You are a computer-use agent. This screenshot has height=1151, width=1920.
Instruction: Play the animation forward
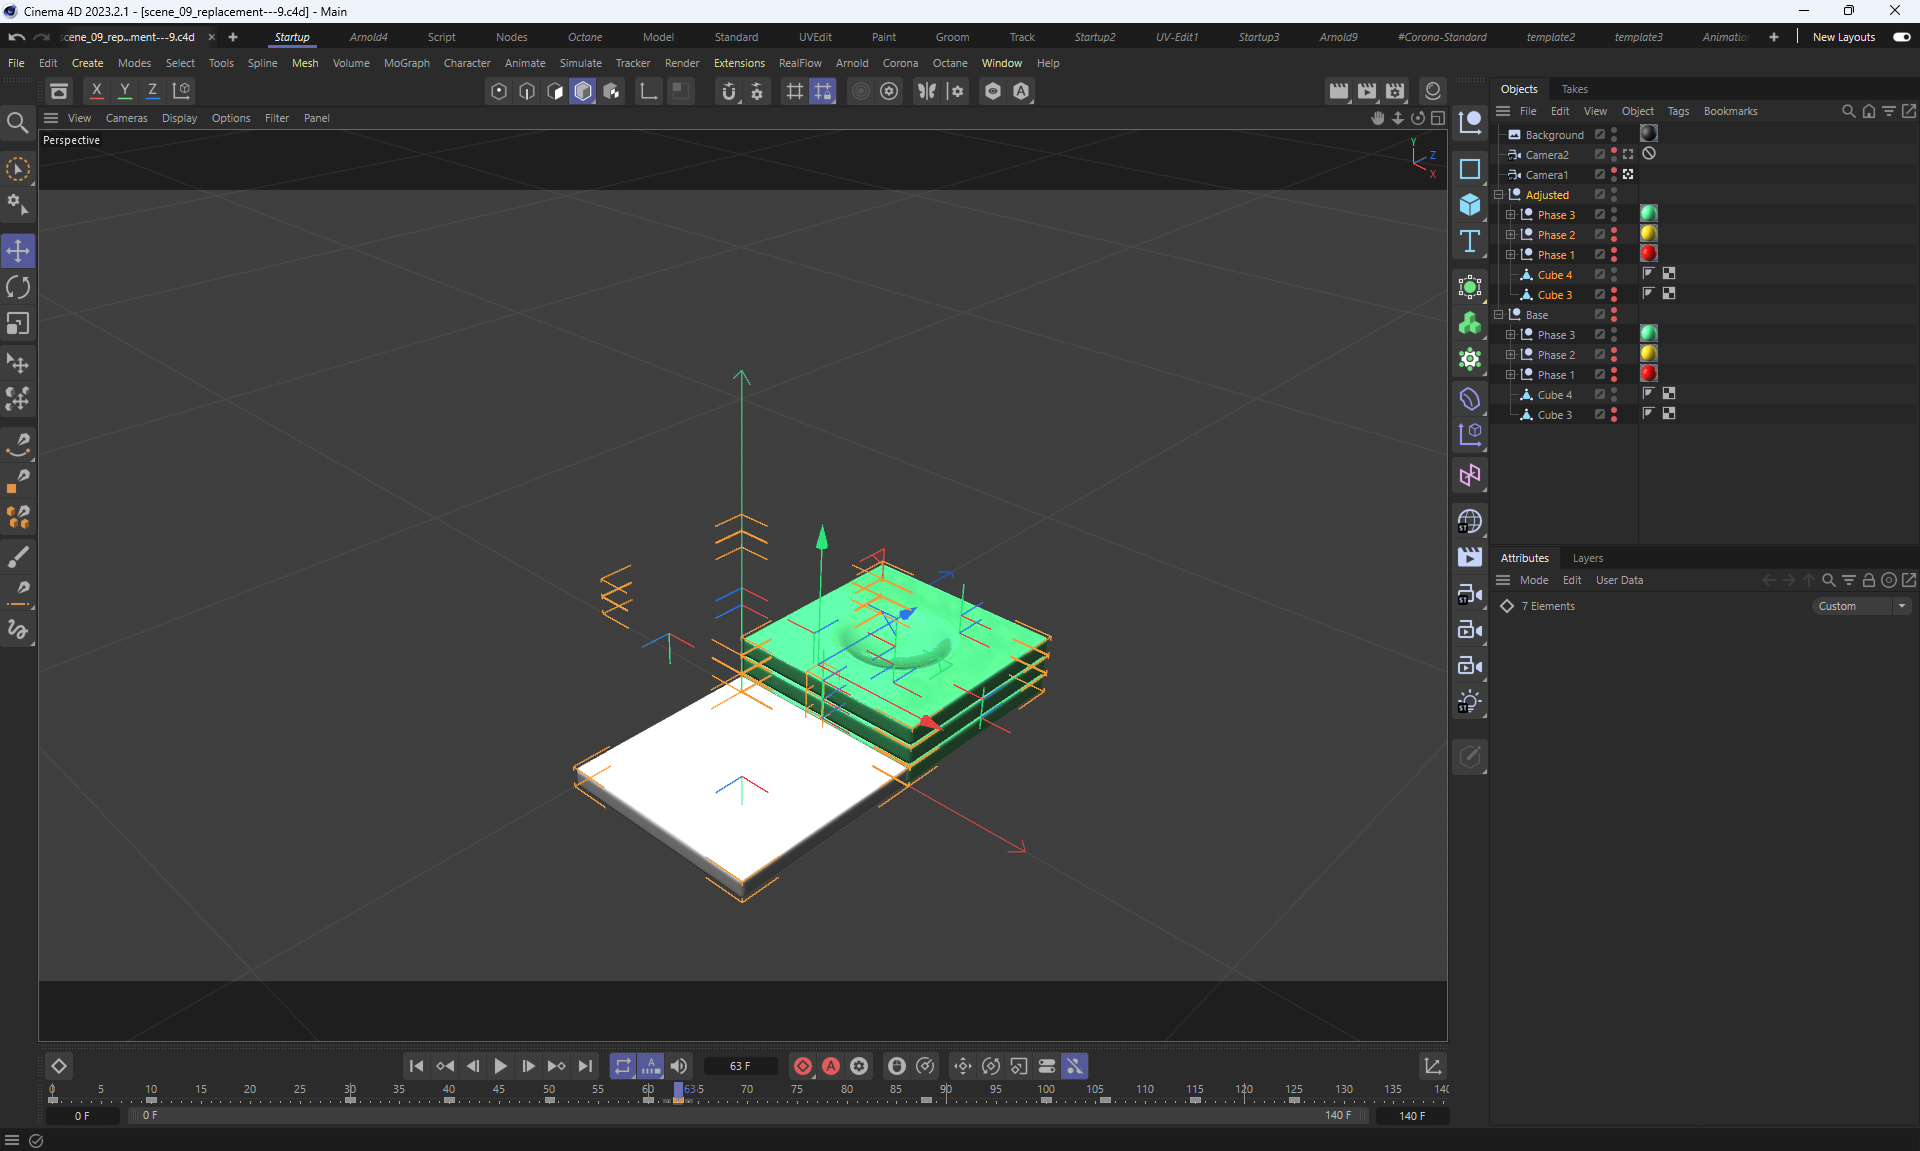(x=500, y=1066)
